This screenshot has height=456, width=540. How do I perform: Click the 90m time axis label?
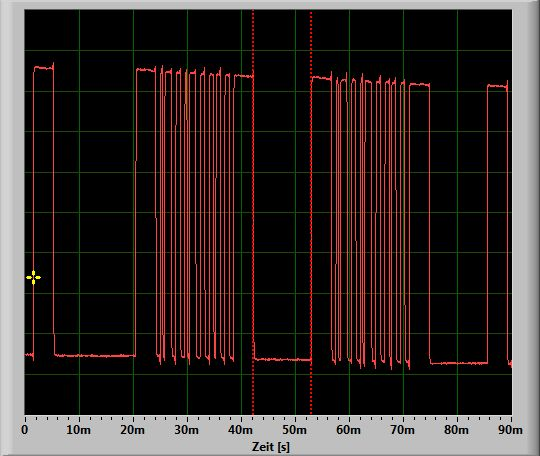tap(510, 430)
